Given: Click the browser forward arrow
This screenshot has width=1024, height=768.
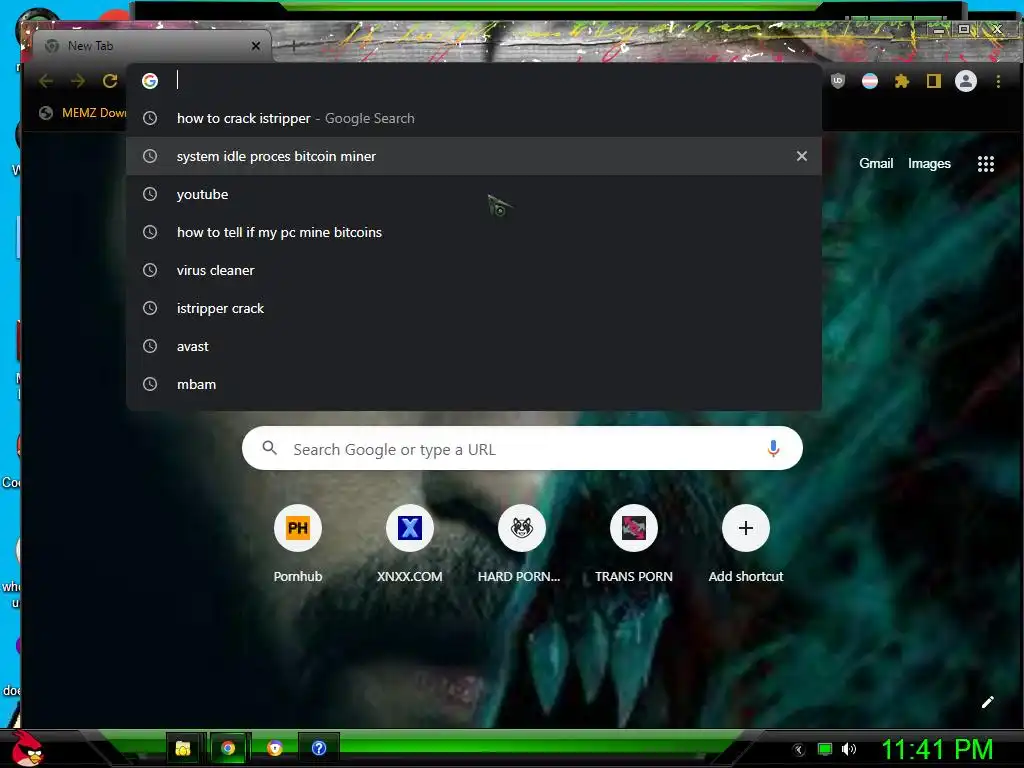Looking at the screenshot, I should (78, 80).
